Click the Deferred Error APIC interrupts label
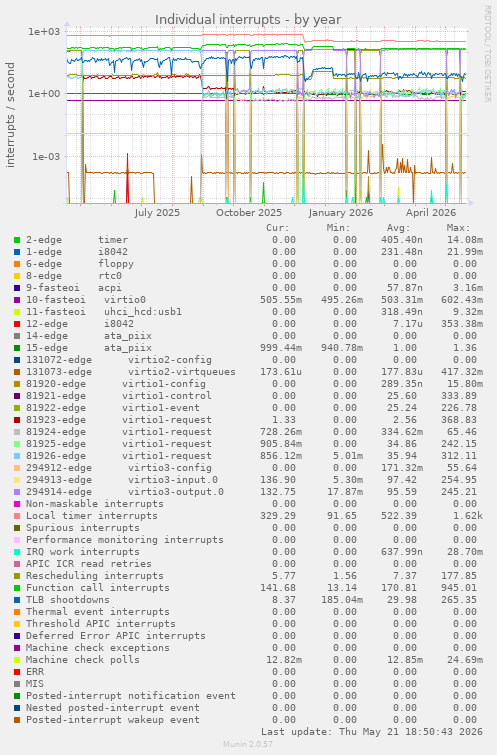Image resolution: width=497 pixels, height=755 pixels. pos(116,636)
